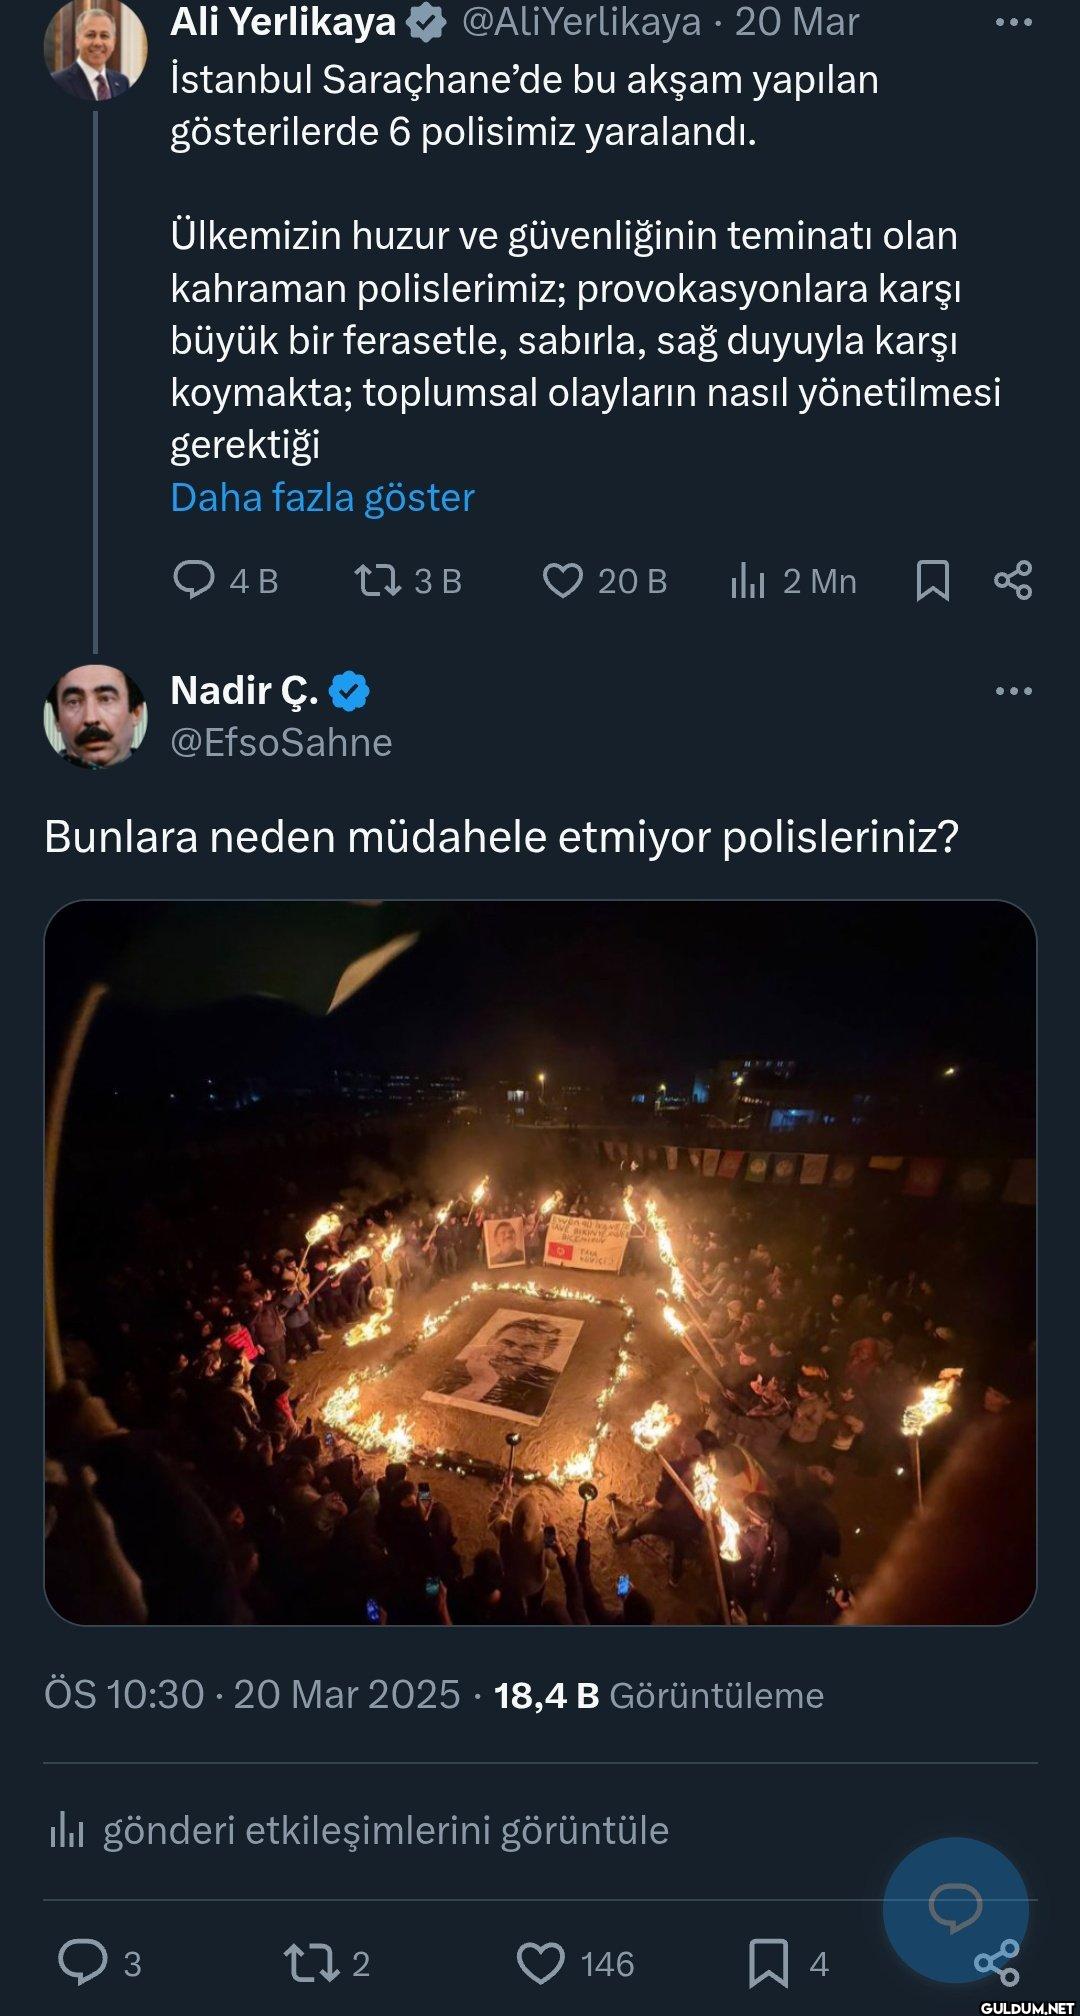This screenshot has height=2016, width=1080.
Task: Open Nadir Ç.'s profile avatar
Action: click(95, 716)
